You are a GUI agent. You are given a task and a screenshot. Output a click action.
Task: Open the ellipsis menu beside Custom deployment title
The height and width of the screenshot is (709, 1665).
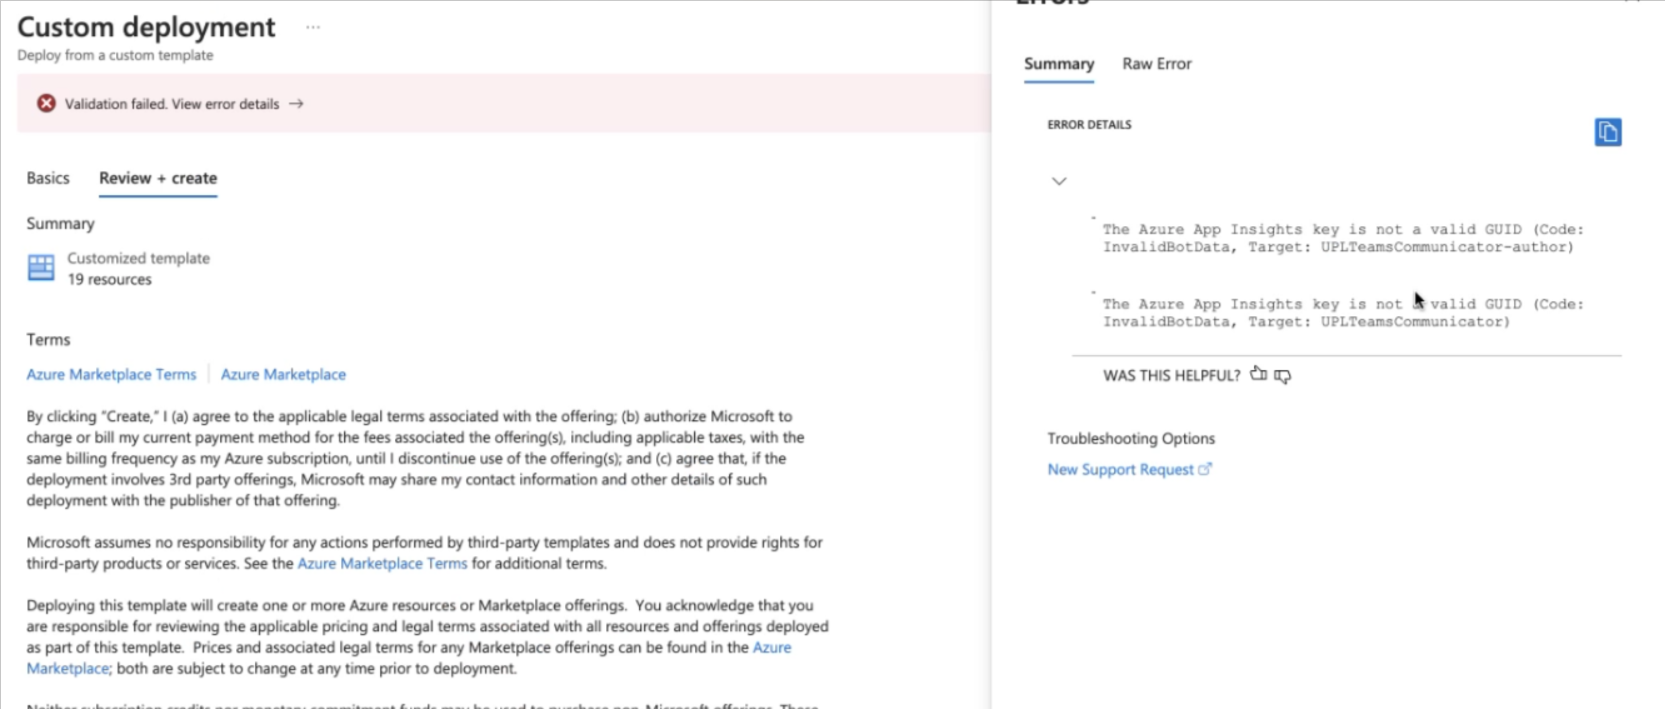point(312,27)
